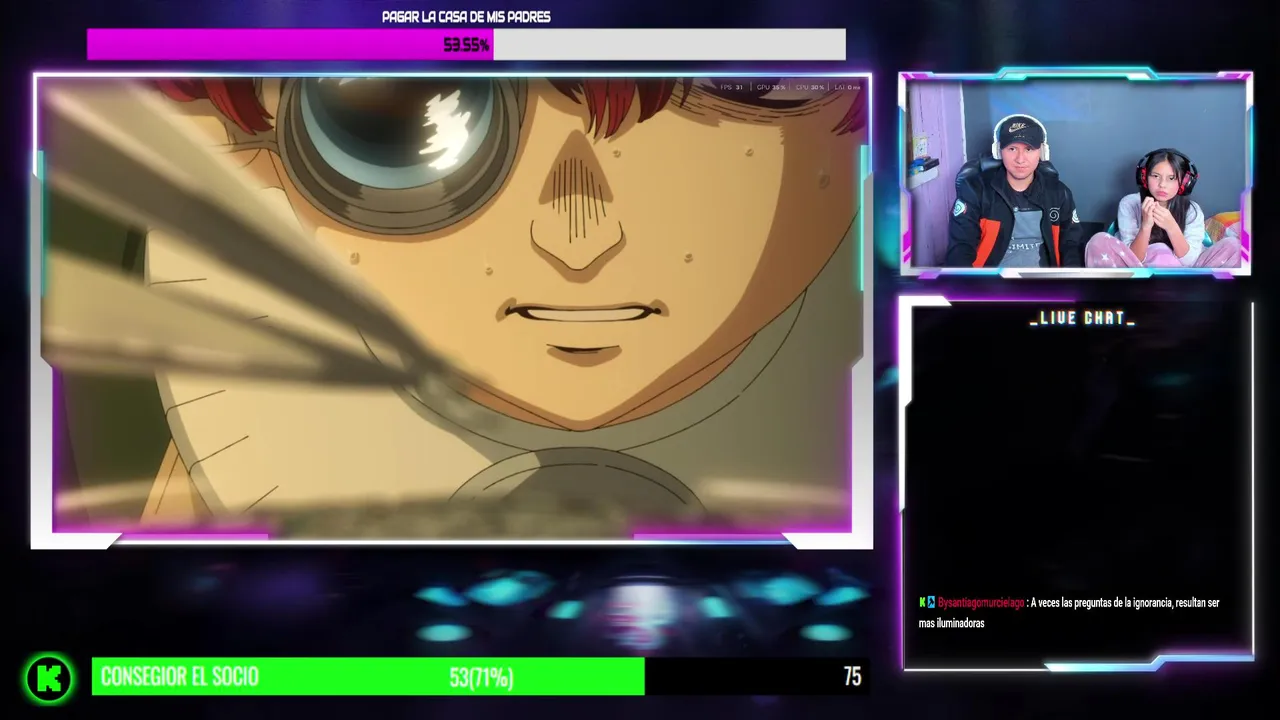Click the 'LAT 0 ms' stat in video overlay

[847, 88]
